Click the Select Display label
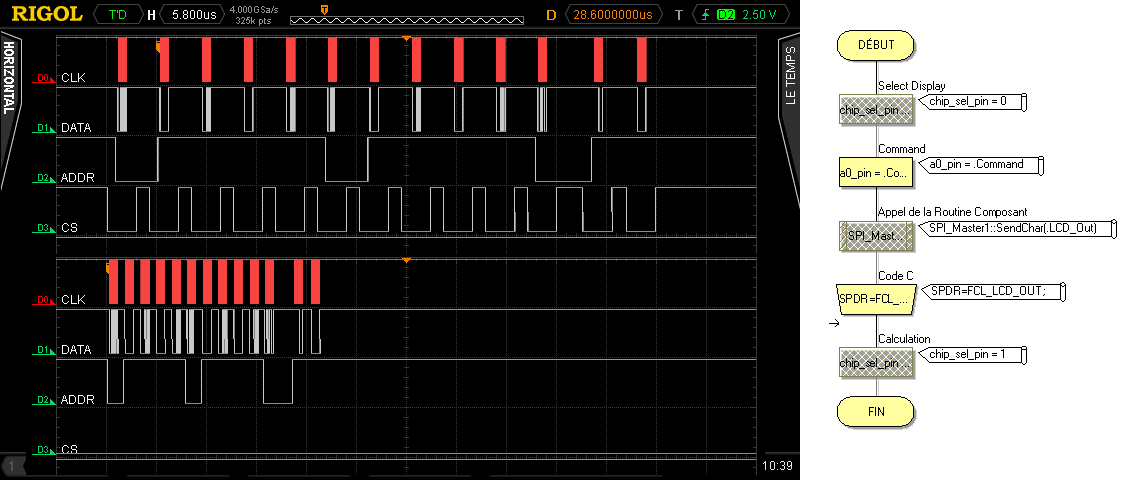The height and width of the screenshot is (480, 1129). [912, 86]
